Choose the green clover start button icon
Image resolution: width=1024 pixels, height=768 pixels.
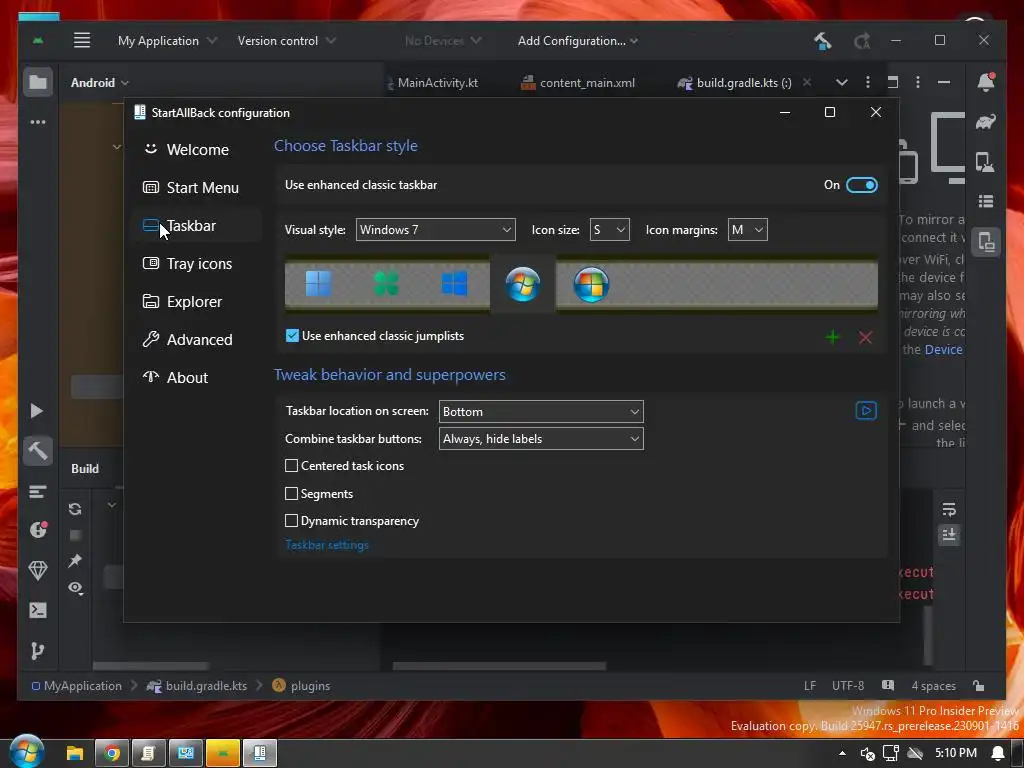pyautogui.click(x=387, y=284)
